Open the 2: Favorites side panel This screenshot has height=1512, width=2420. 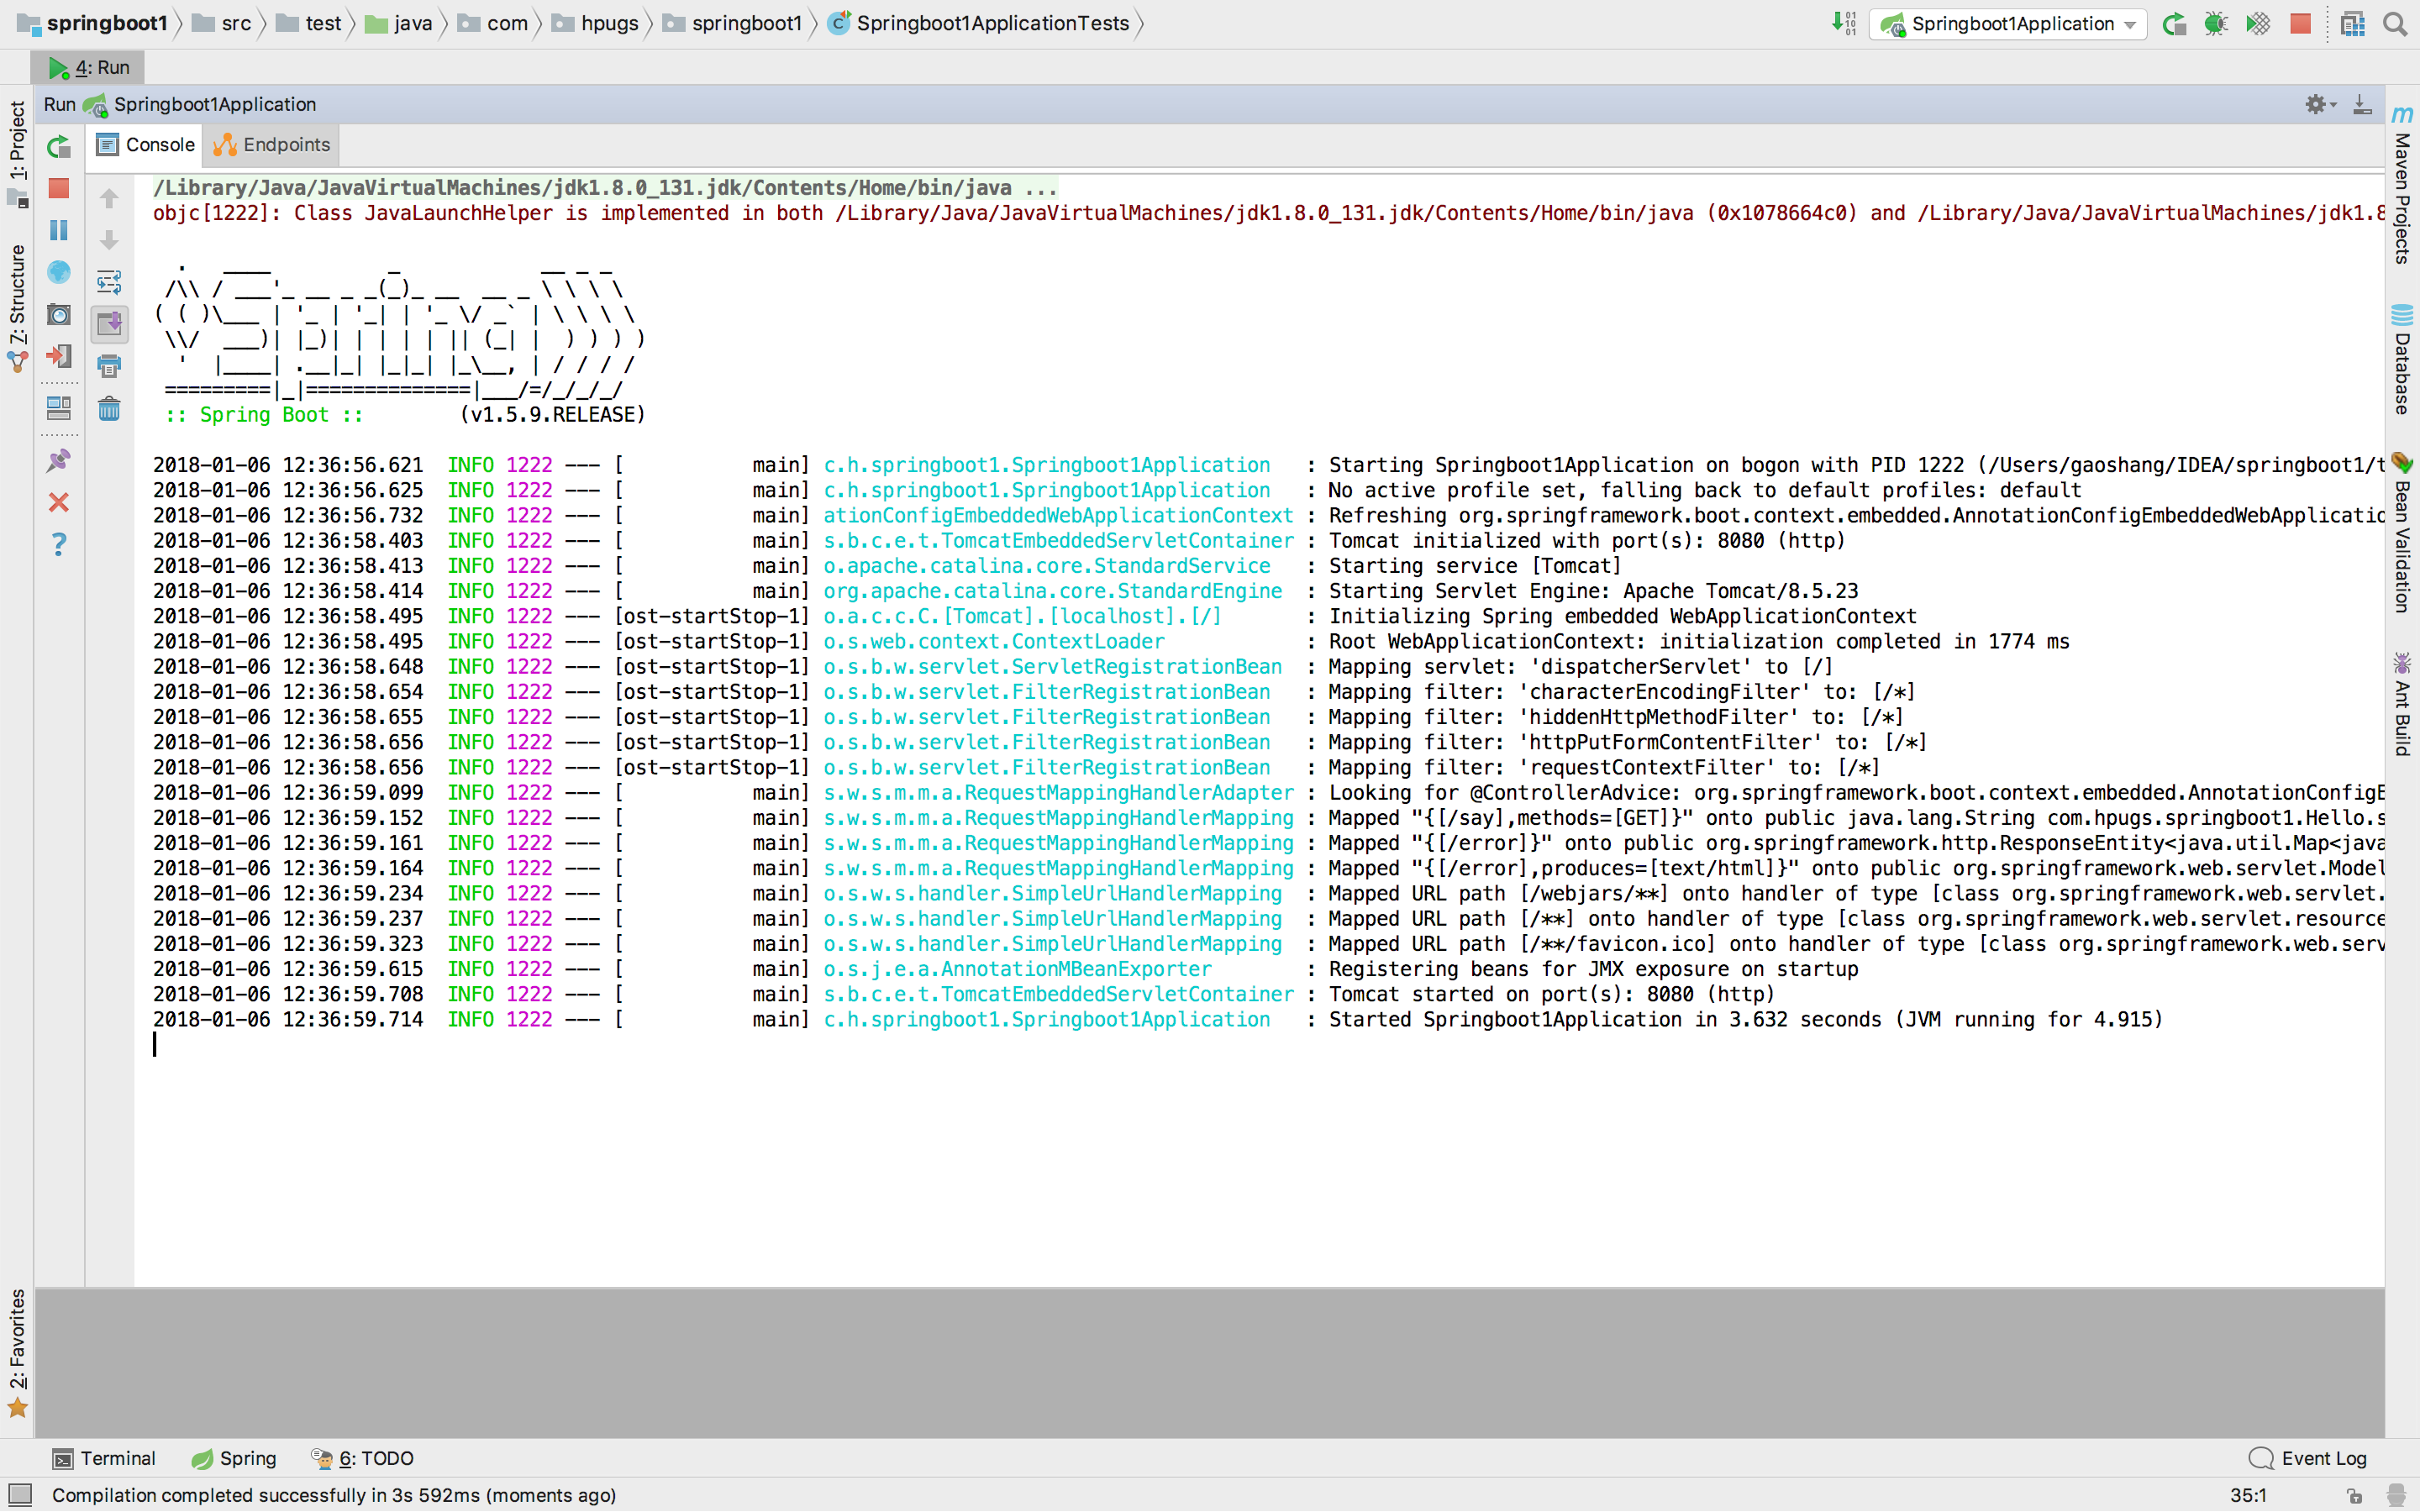17,1352
